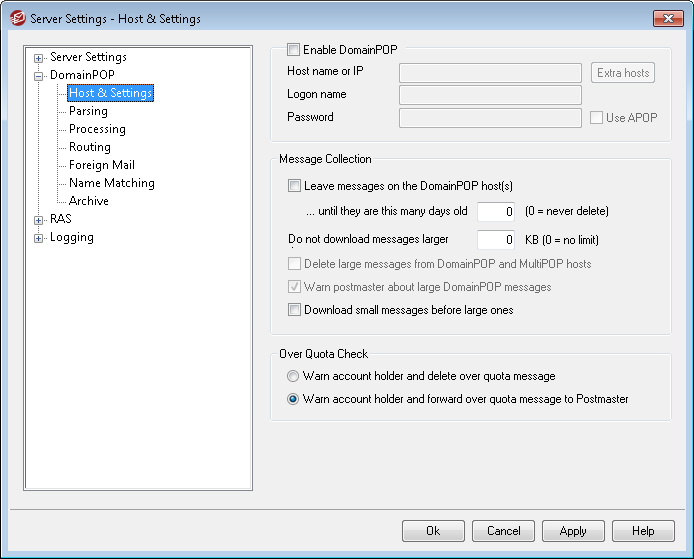Select Foreign Mail in the tree

click(101, 165)
